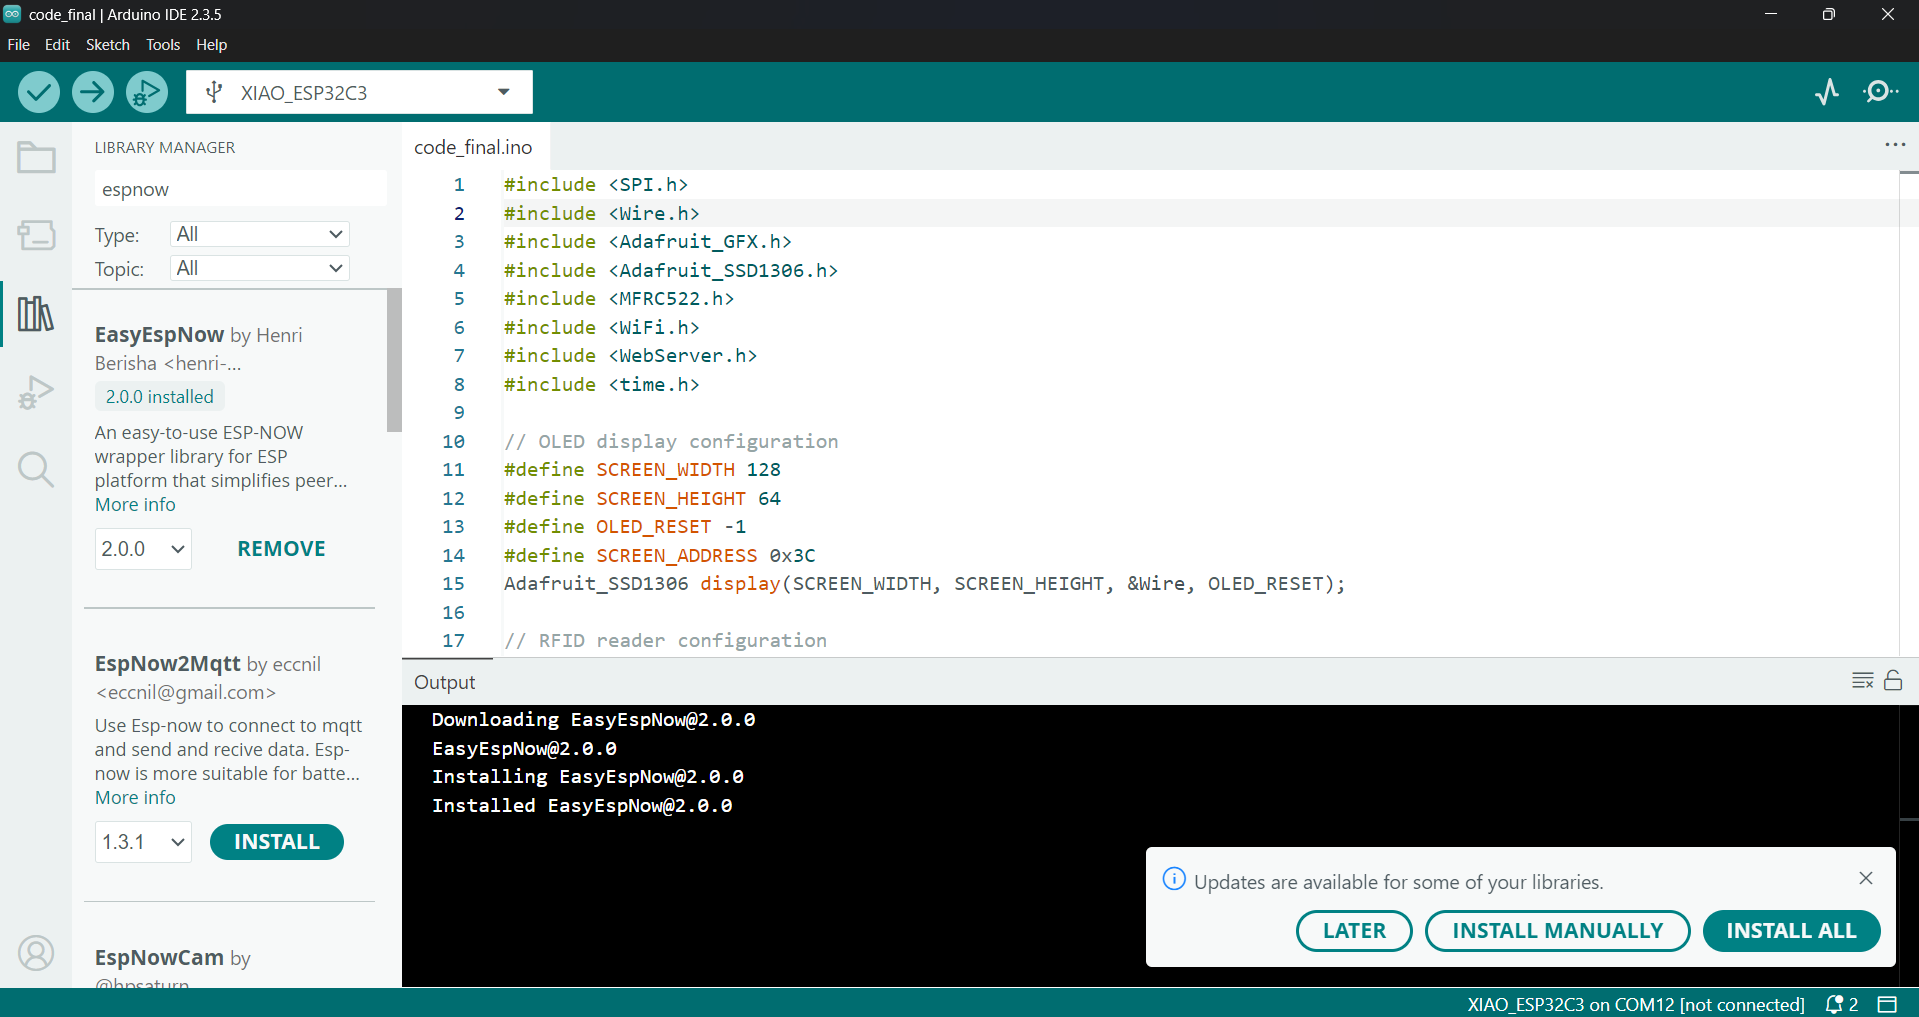Click the LATER button

point(1354,931)
